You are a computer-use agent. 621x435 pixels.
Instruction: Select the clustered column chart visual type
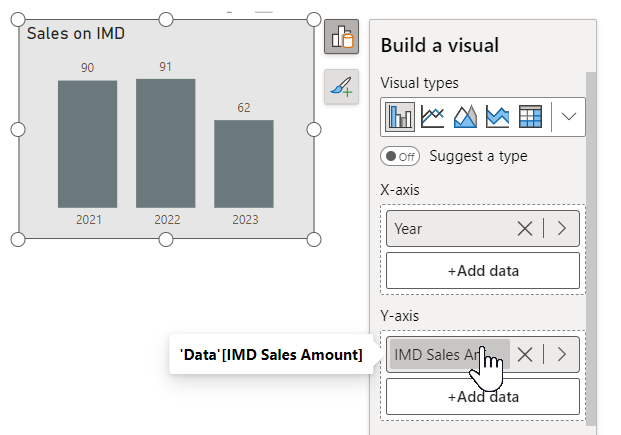[400, 117]
